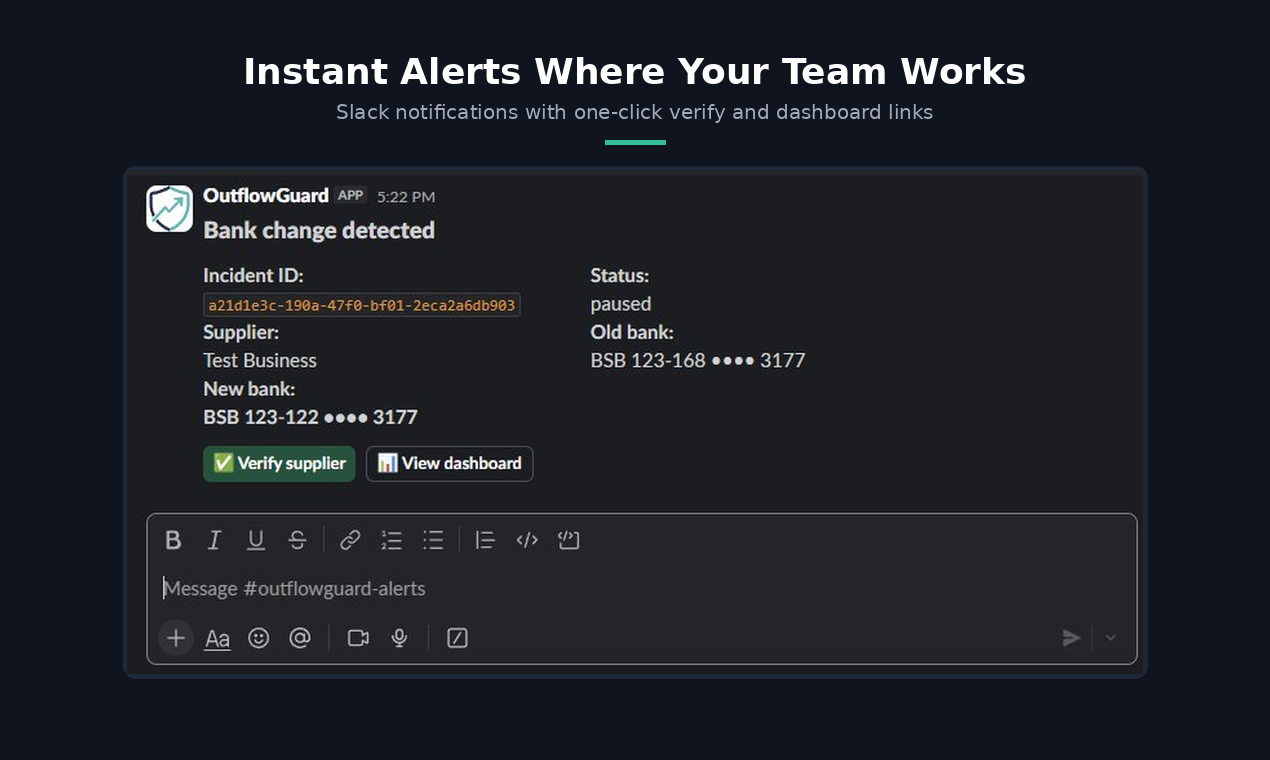
Task: Insert a code block
Action: [569, 540]
